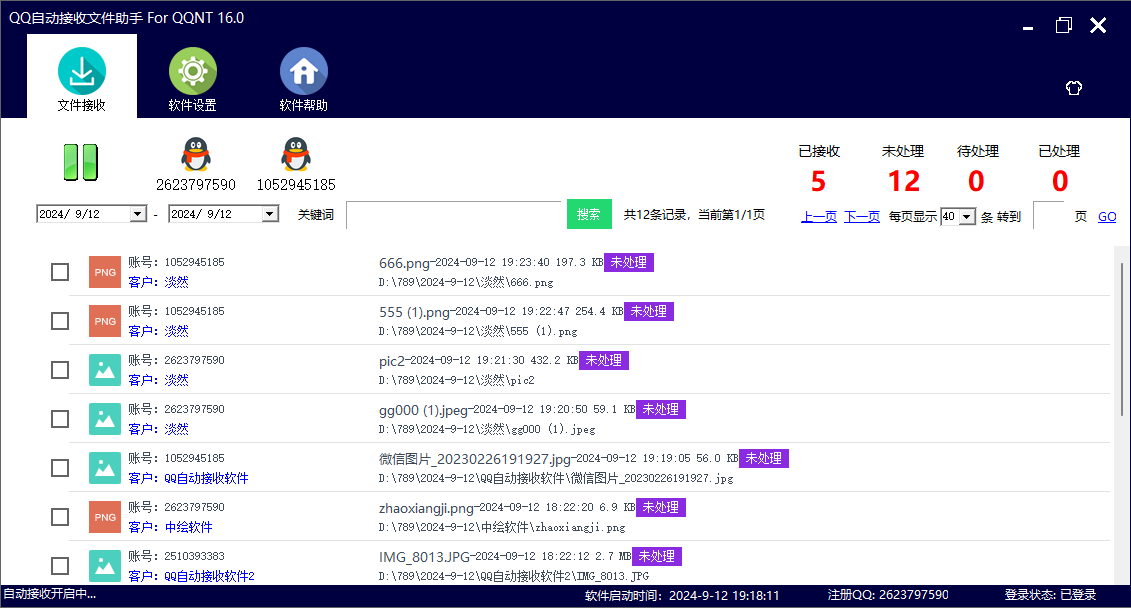
Task: Open the start date dropdown
Action: (x=138, y=214)
